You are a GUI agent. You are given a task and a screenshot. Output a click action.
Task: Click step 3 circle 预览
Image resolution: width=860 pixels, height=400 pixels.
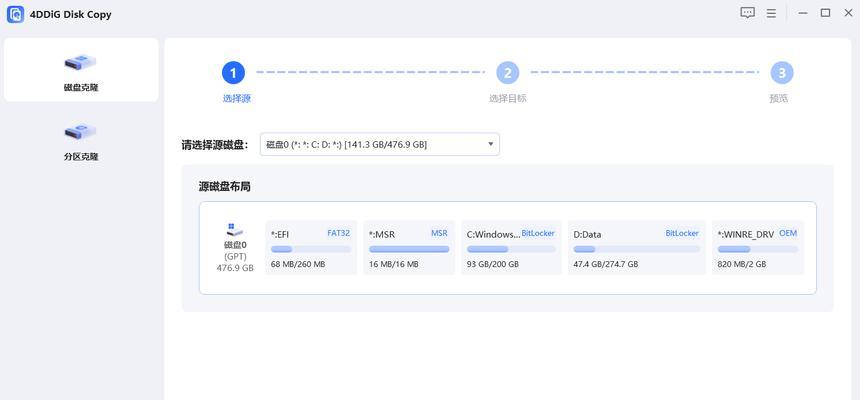(x=782, y=73)
